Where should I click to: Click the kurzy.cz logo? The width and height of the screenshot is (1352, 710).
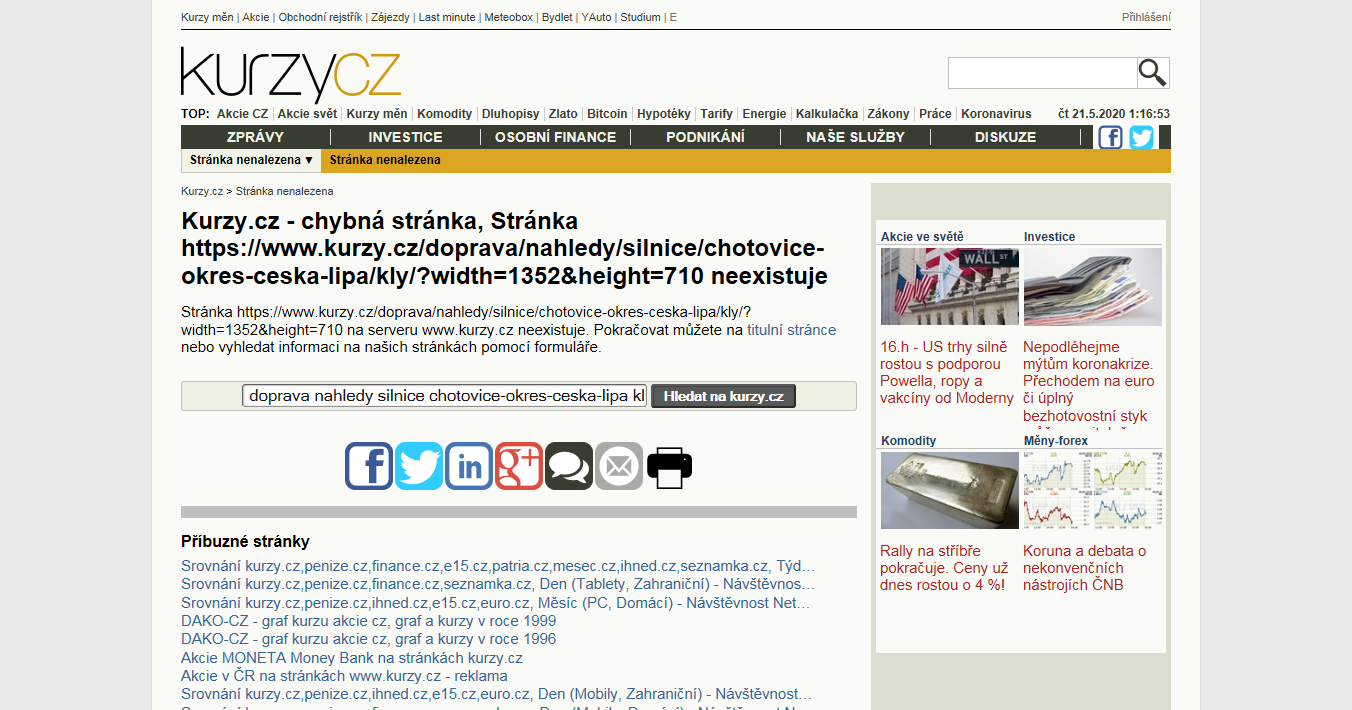[291, 75]
